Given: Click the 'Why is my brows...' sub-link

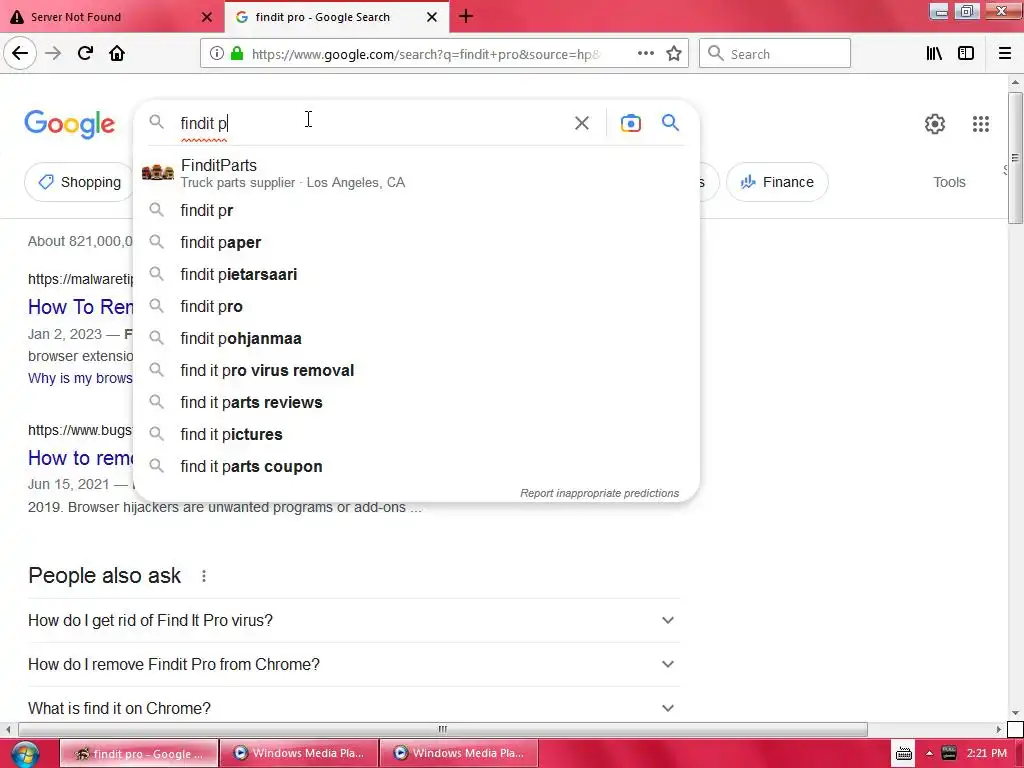Looking at the screenshot, I should tap(80, 378).
